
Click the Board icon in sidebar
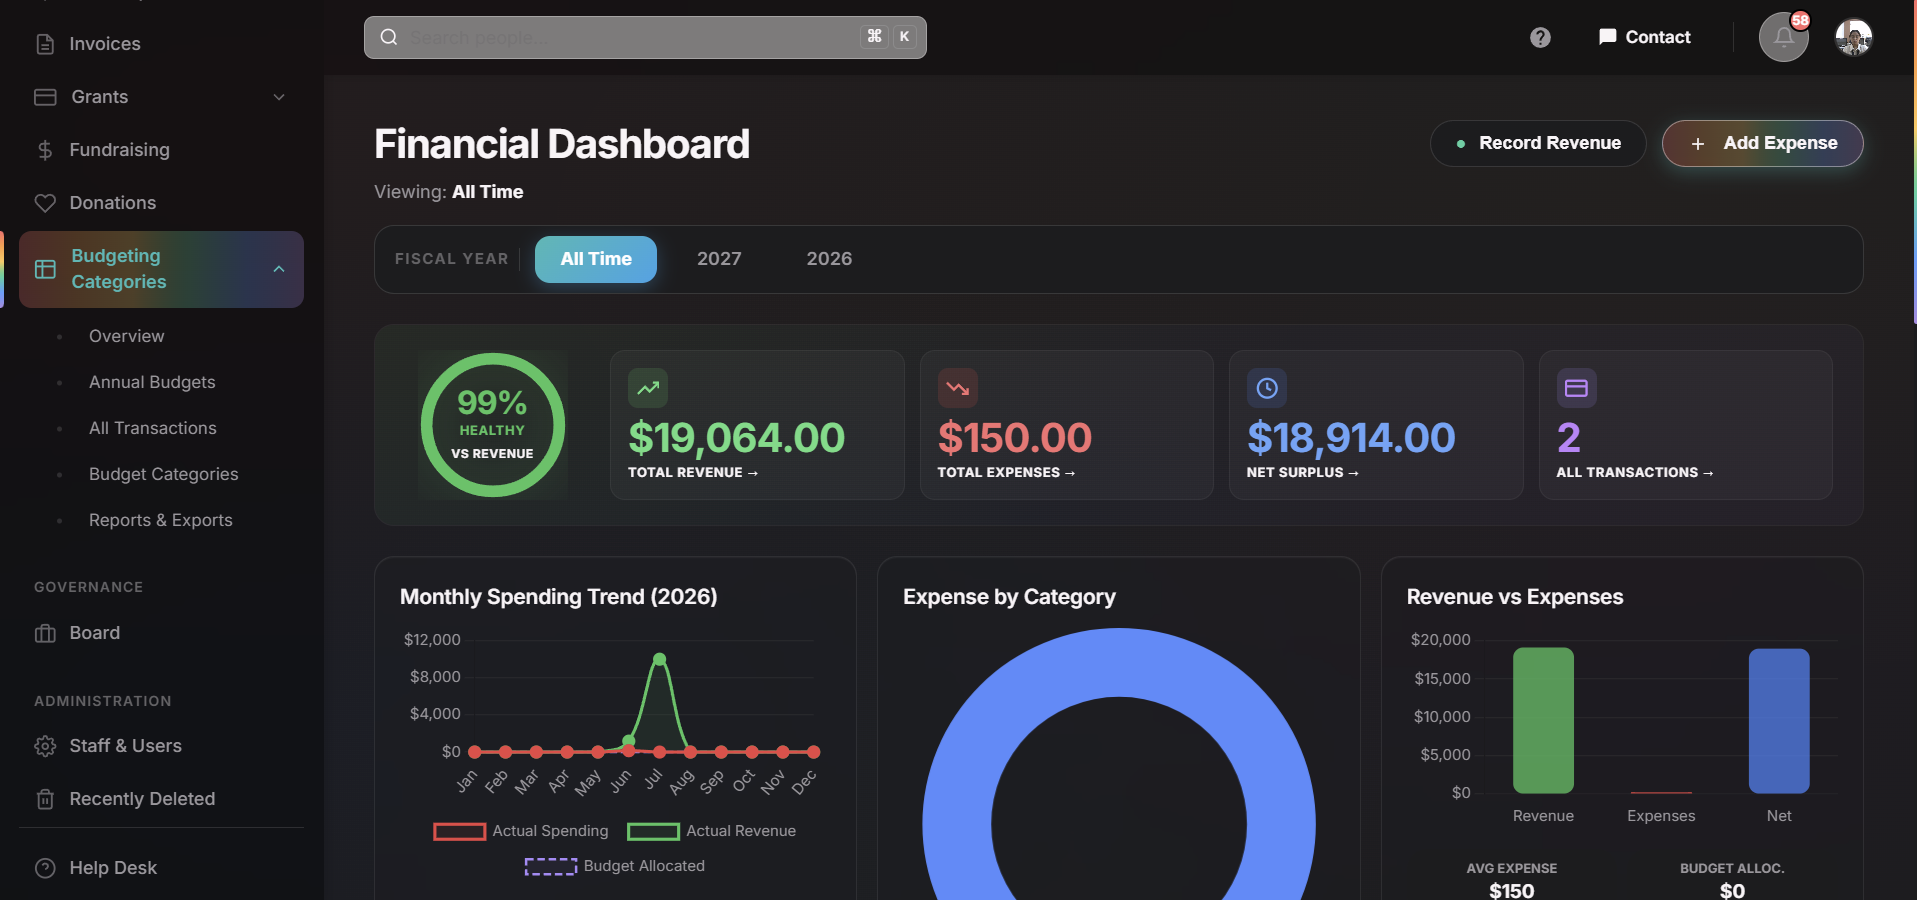tap(45, 633)
